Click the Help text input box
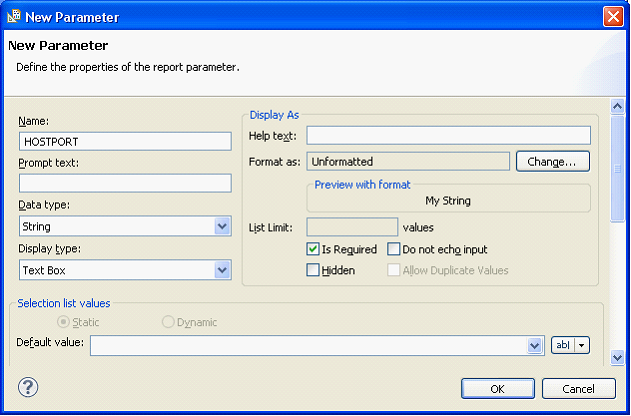Viewport: 631px width, 416px height. click(x=448, y=135)
